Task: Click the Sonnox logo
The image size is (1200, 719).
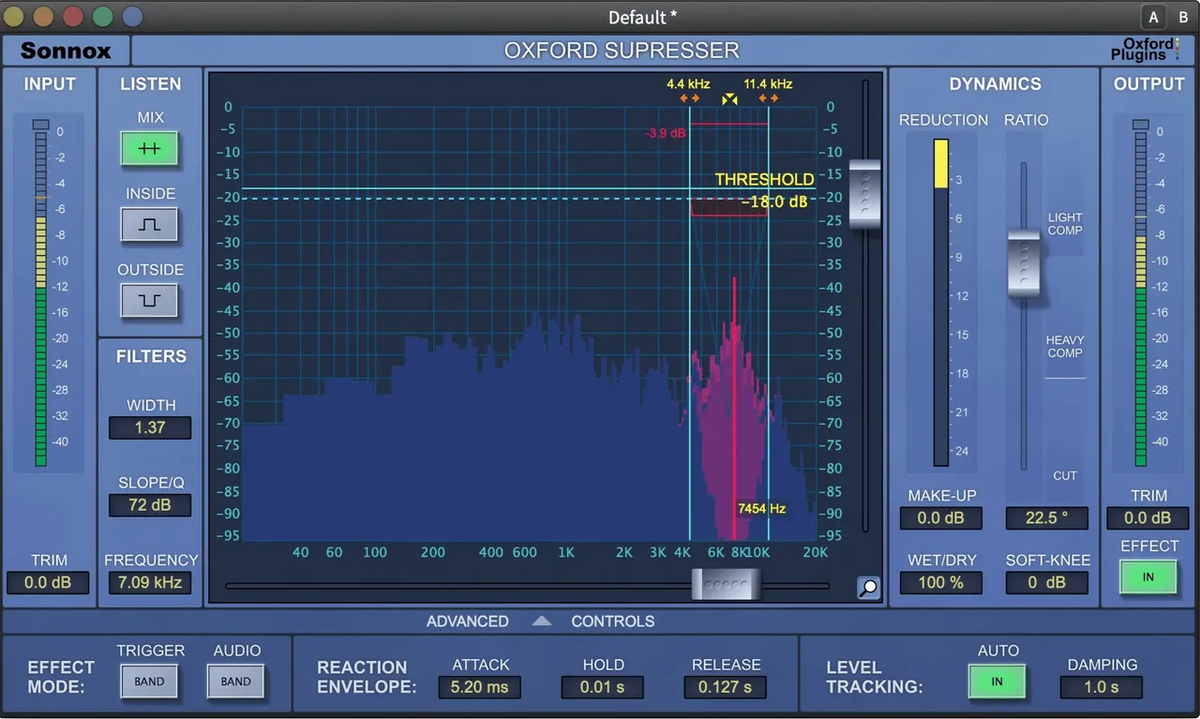Action: (66, 51)
